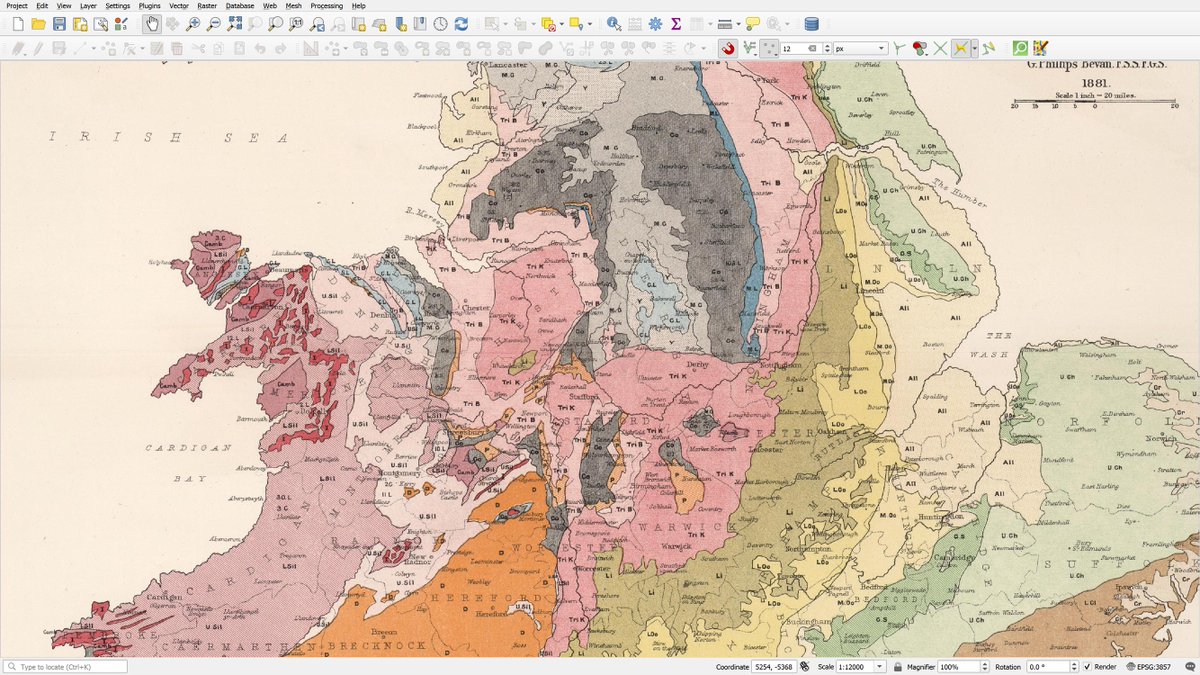The image size is (1200, 675).
Task: Expand the measure tool dropdown arrow
Action: (738, 25)
